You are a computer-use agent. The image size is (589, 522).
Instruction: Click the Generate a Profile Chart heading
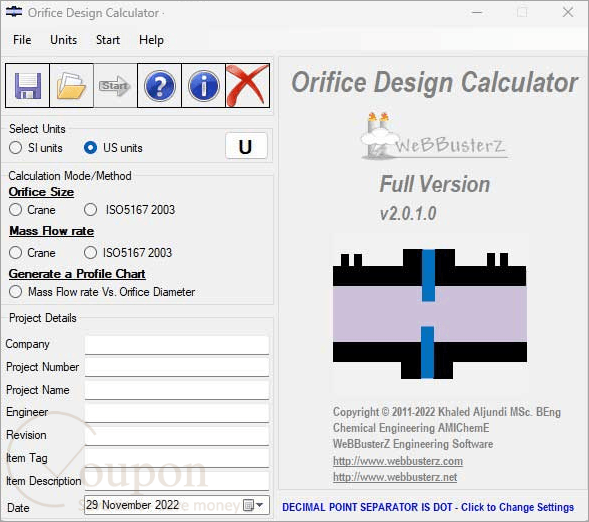tap(77, 274)
